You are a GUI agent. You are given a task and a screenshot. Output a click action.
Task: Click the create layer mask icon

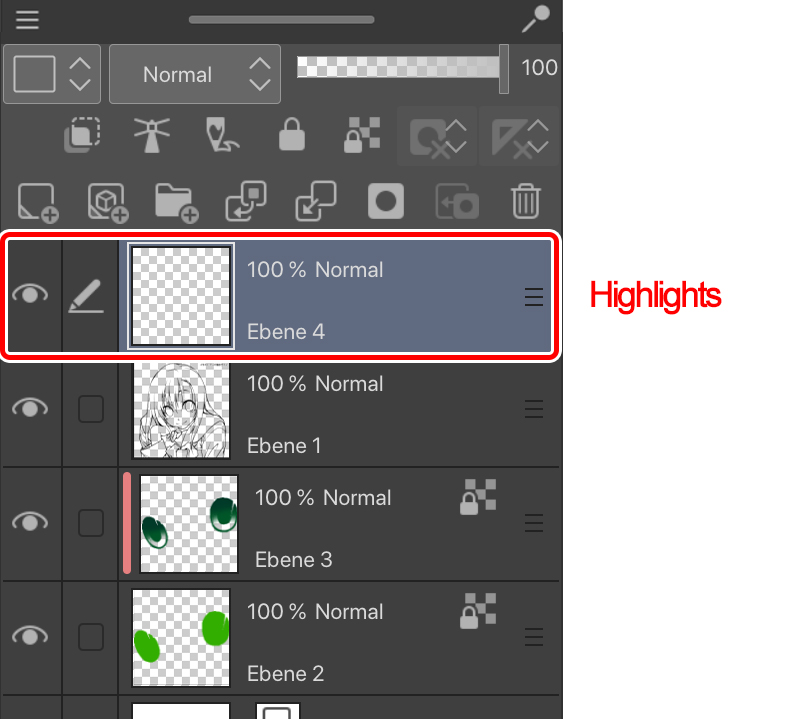(x=386, y=201)
